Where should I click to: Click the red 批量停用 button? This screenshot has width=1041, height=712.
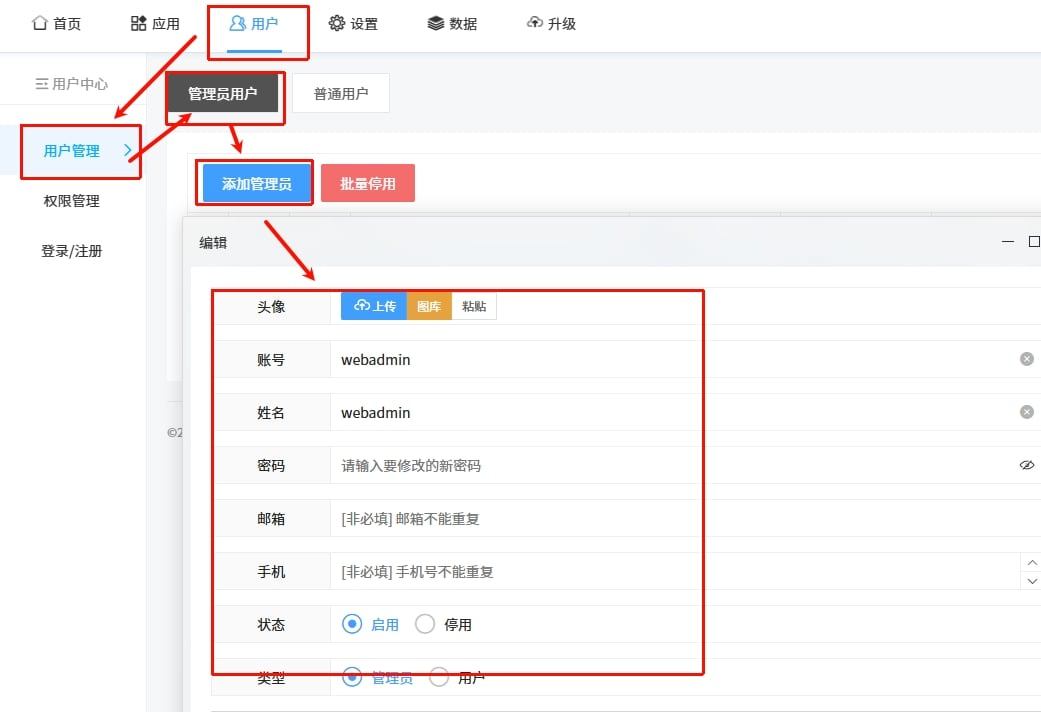[368, 184]
